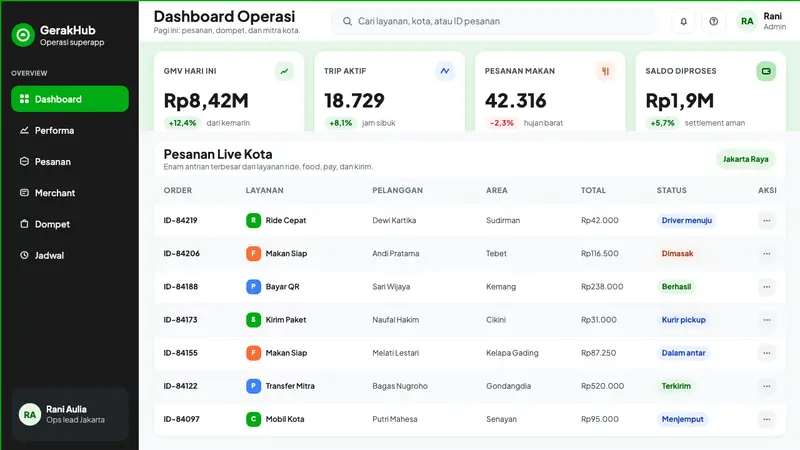Image resolution: width=800 pixels, height=450 pixels.
Task: Click customer Andi Pratama
Action: pyautogui.click(x=395, y=254)
